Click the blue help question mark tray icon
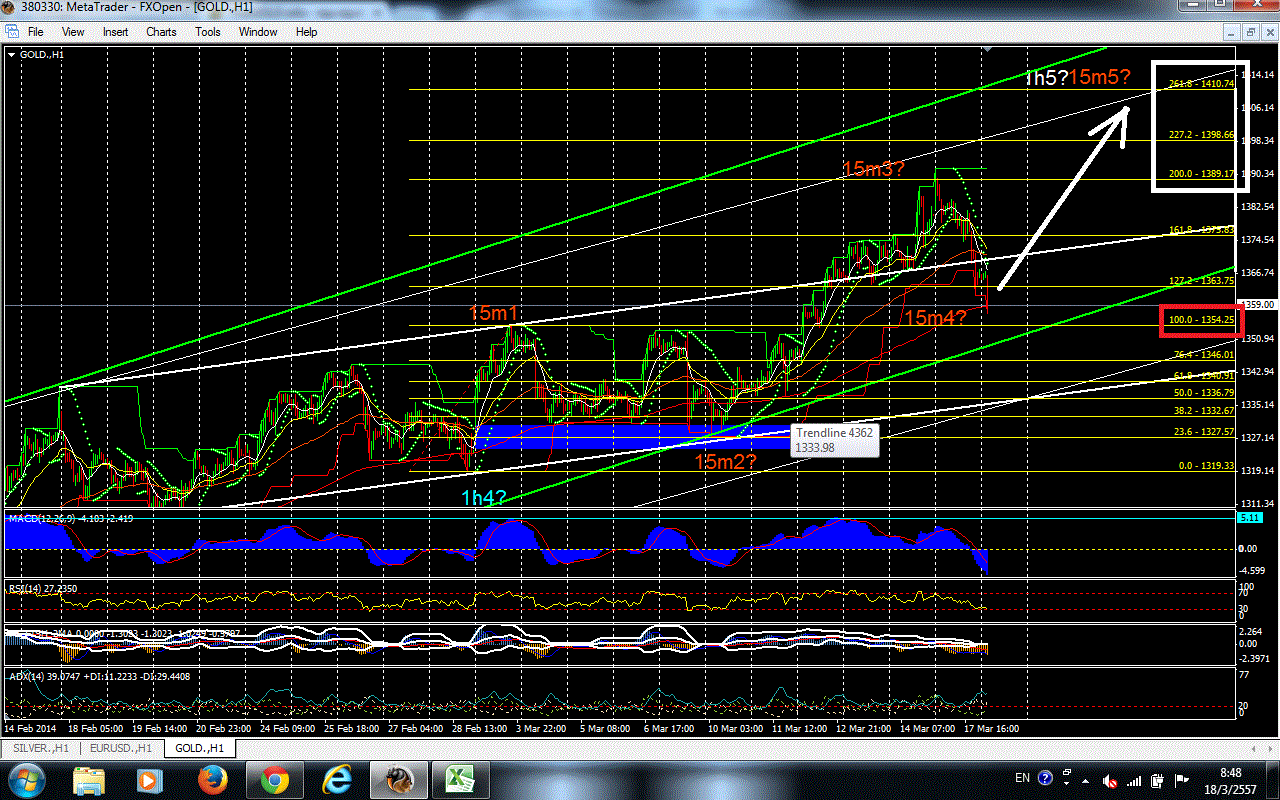 (1046, 778)
